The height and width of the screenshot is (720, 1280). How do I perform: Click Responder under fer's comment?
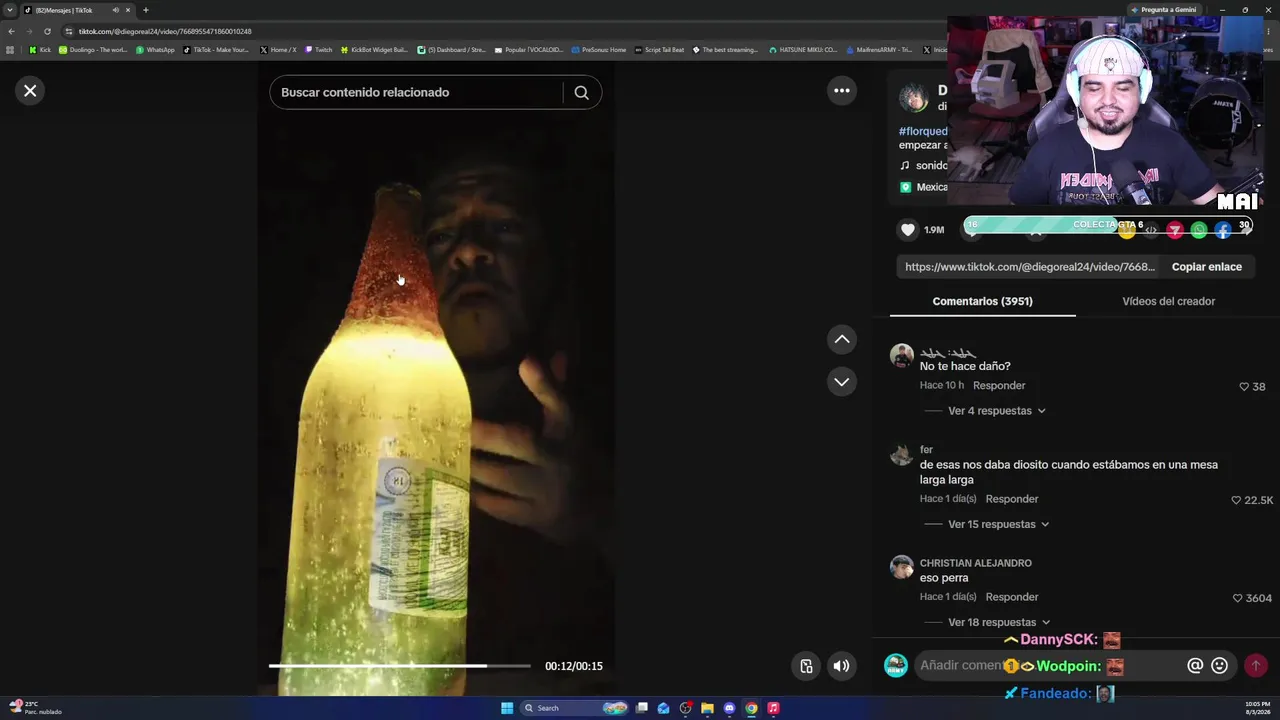pos(1012,499)
